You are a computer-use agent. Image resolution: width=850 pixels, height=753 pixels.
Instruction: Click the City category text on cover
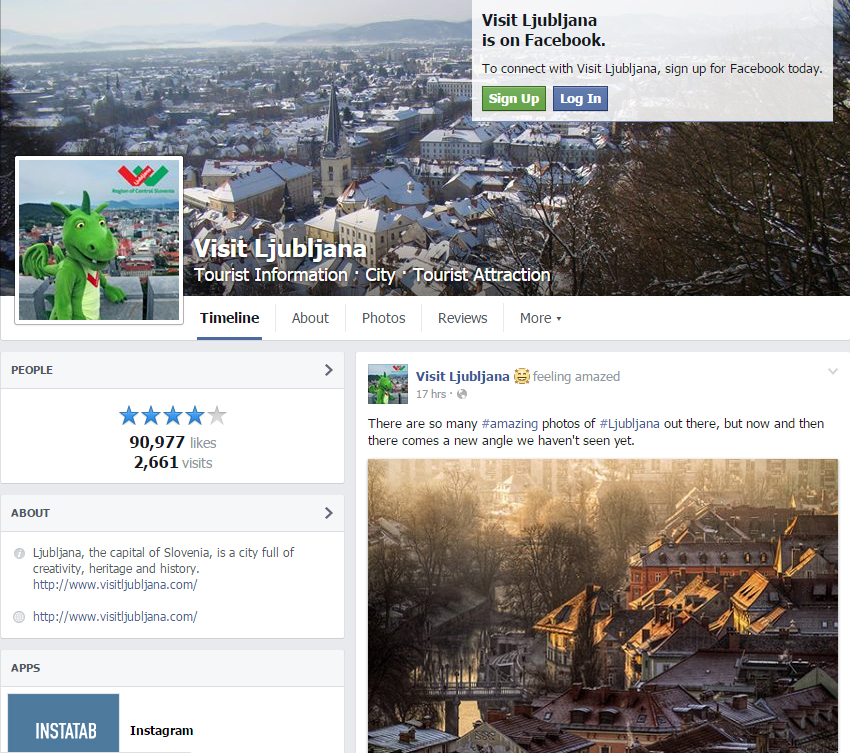tap(379, 275)
